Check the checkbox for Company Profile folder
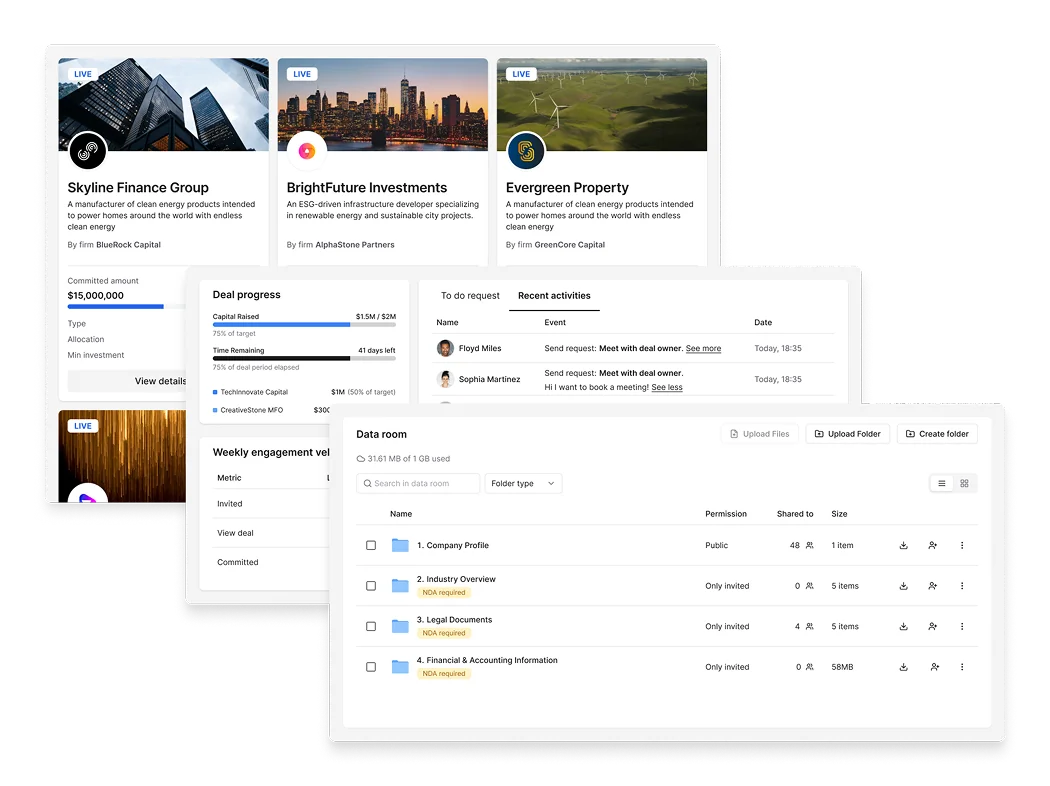Image resolution: width=1050 pixels, height=786 pixels. tap(371, 545)
